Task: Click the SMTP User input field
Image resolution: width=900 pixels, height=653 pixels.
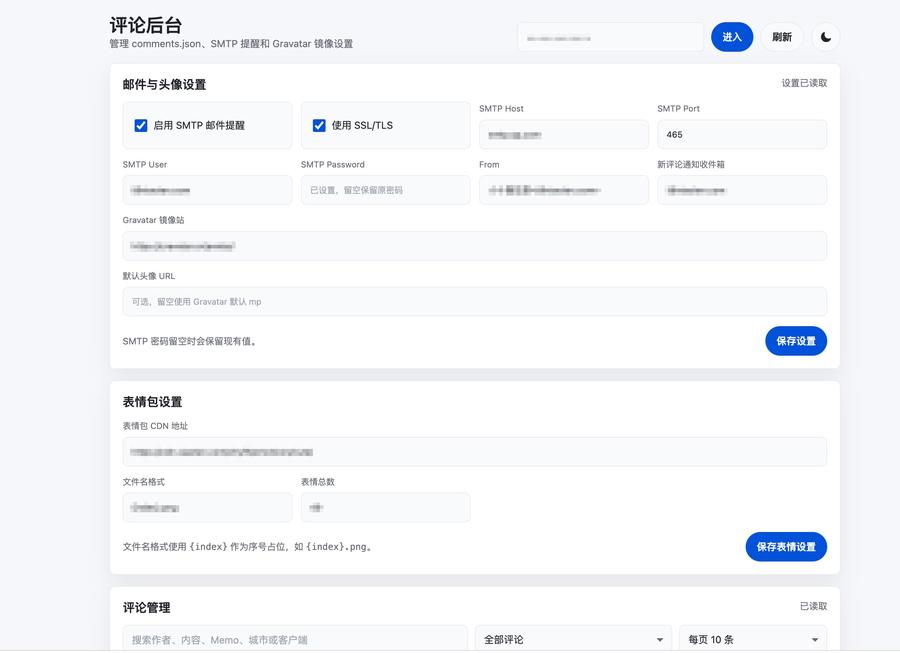Action: pos(207,191)
